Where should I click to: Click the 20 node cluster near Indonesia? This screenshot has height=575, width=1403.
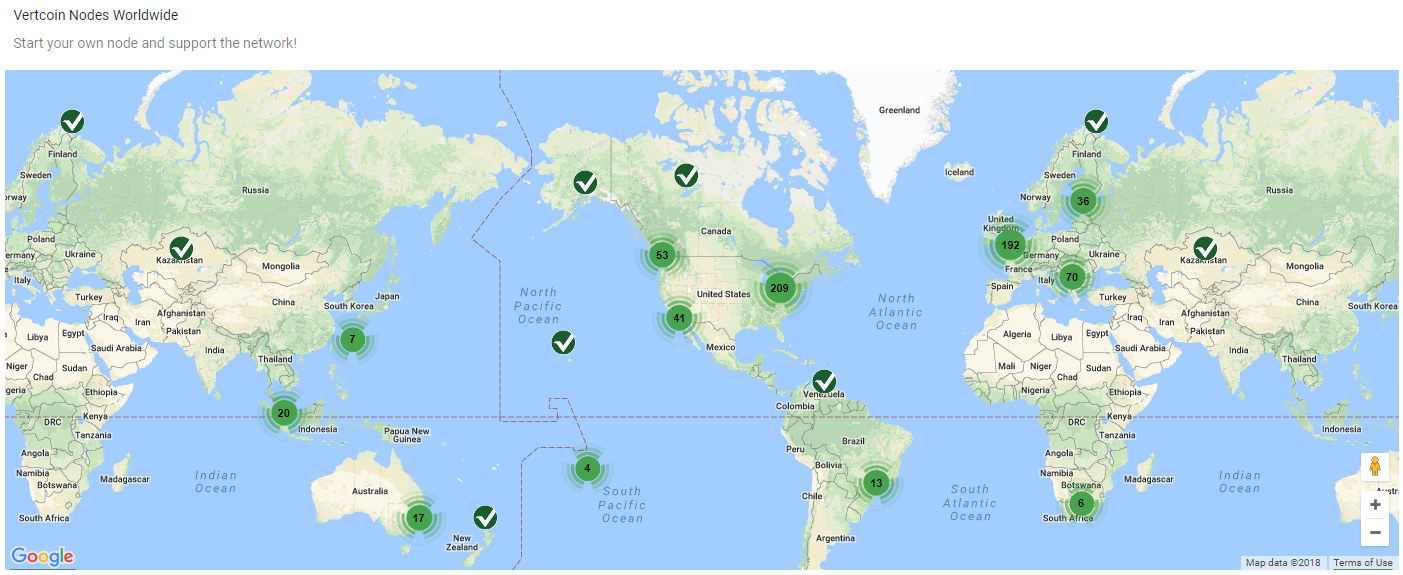coord(283,413)
